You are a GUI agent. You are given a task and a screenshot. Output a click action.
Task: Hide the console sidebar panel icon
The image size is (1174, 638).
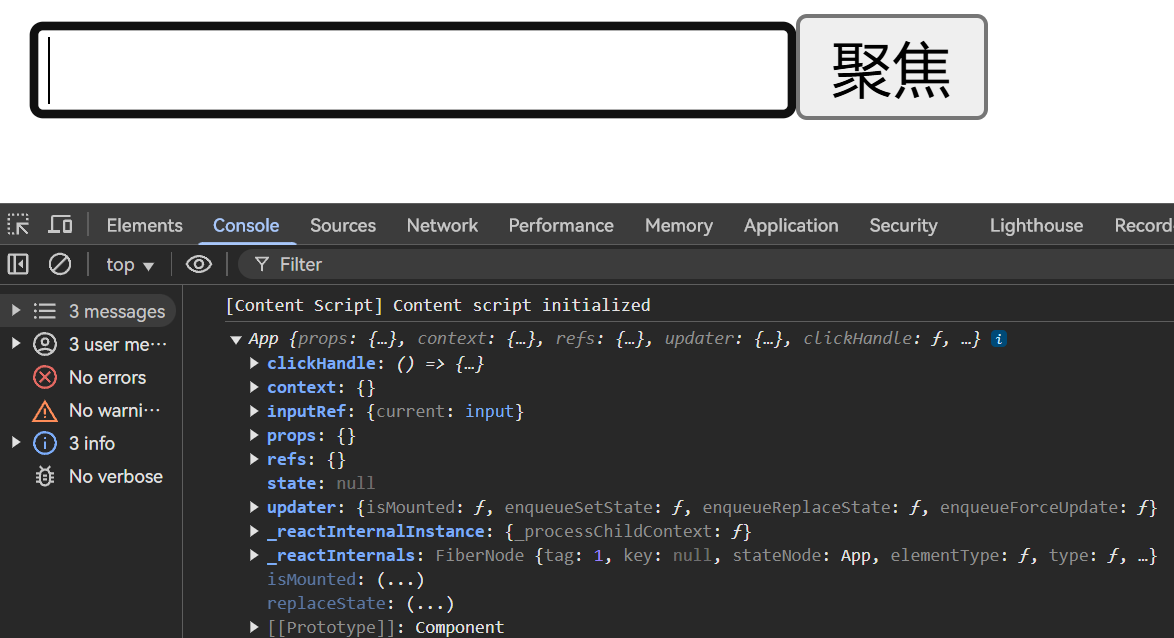(x=18, y=264)
